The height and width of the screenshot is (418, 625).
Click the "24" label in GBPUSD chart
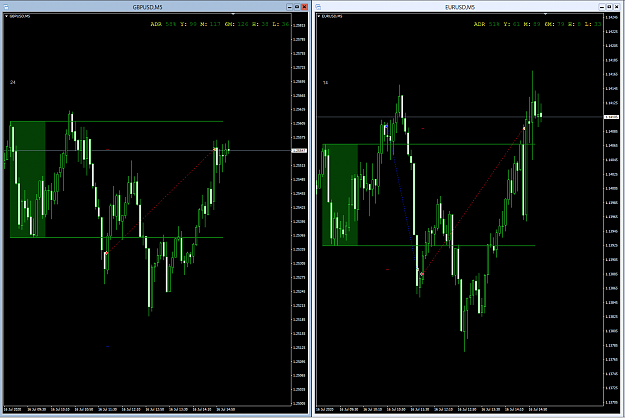pos(13,82)
